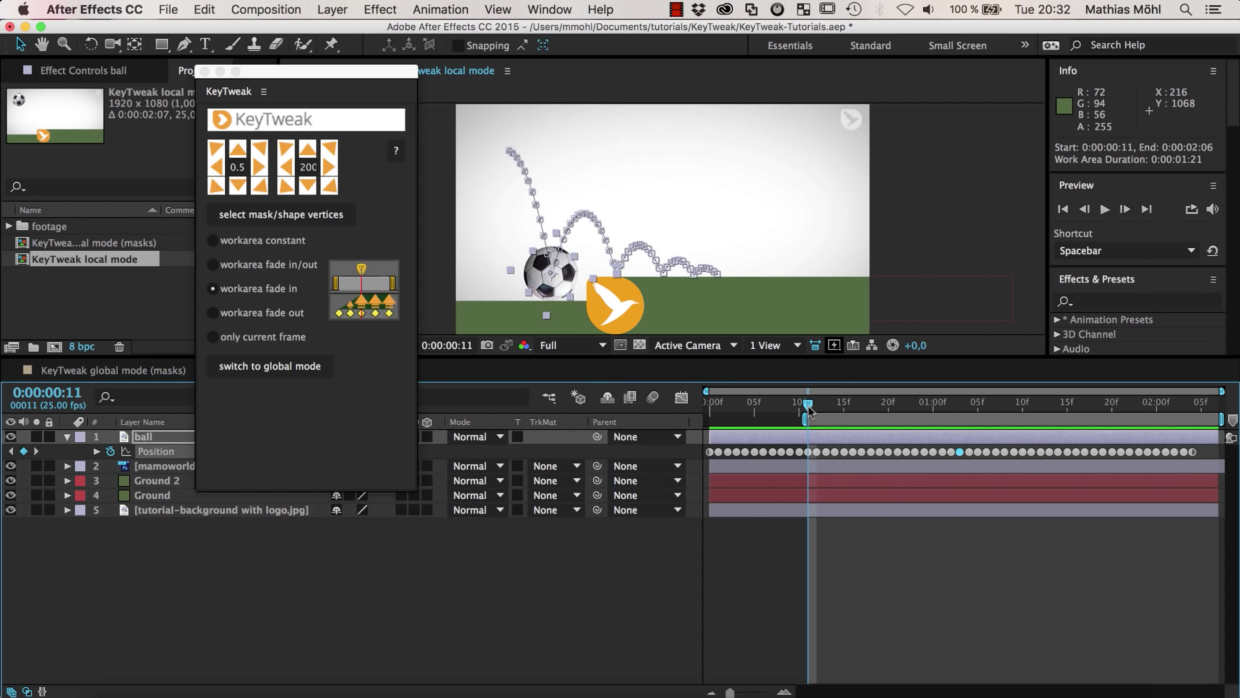Mute audio in the Preview panel
This screenshot has height=698, width=1240.
pos(1213,209)
